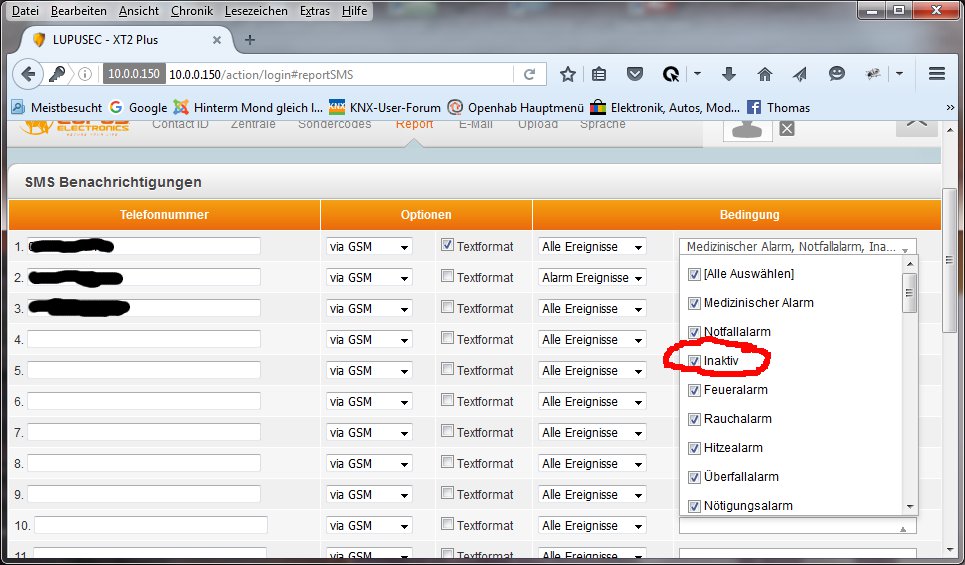
Task: Open the Pocket icon in toolbar
Action: [634, 74]
